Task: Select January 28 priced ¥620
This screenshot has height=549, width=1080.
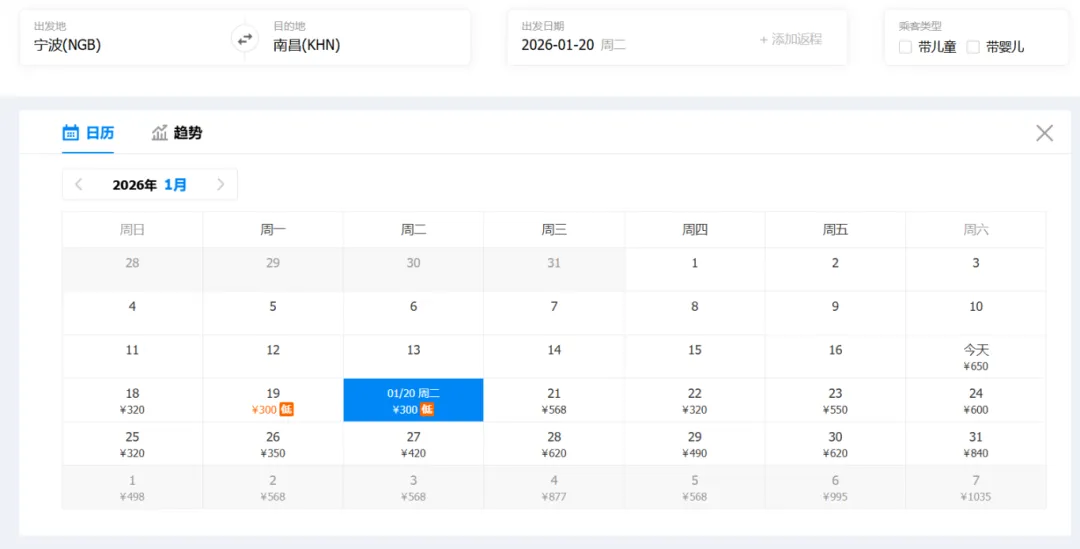Action: pos(554,444)
